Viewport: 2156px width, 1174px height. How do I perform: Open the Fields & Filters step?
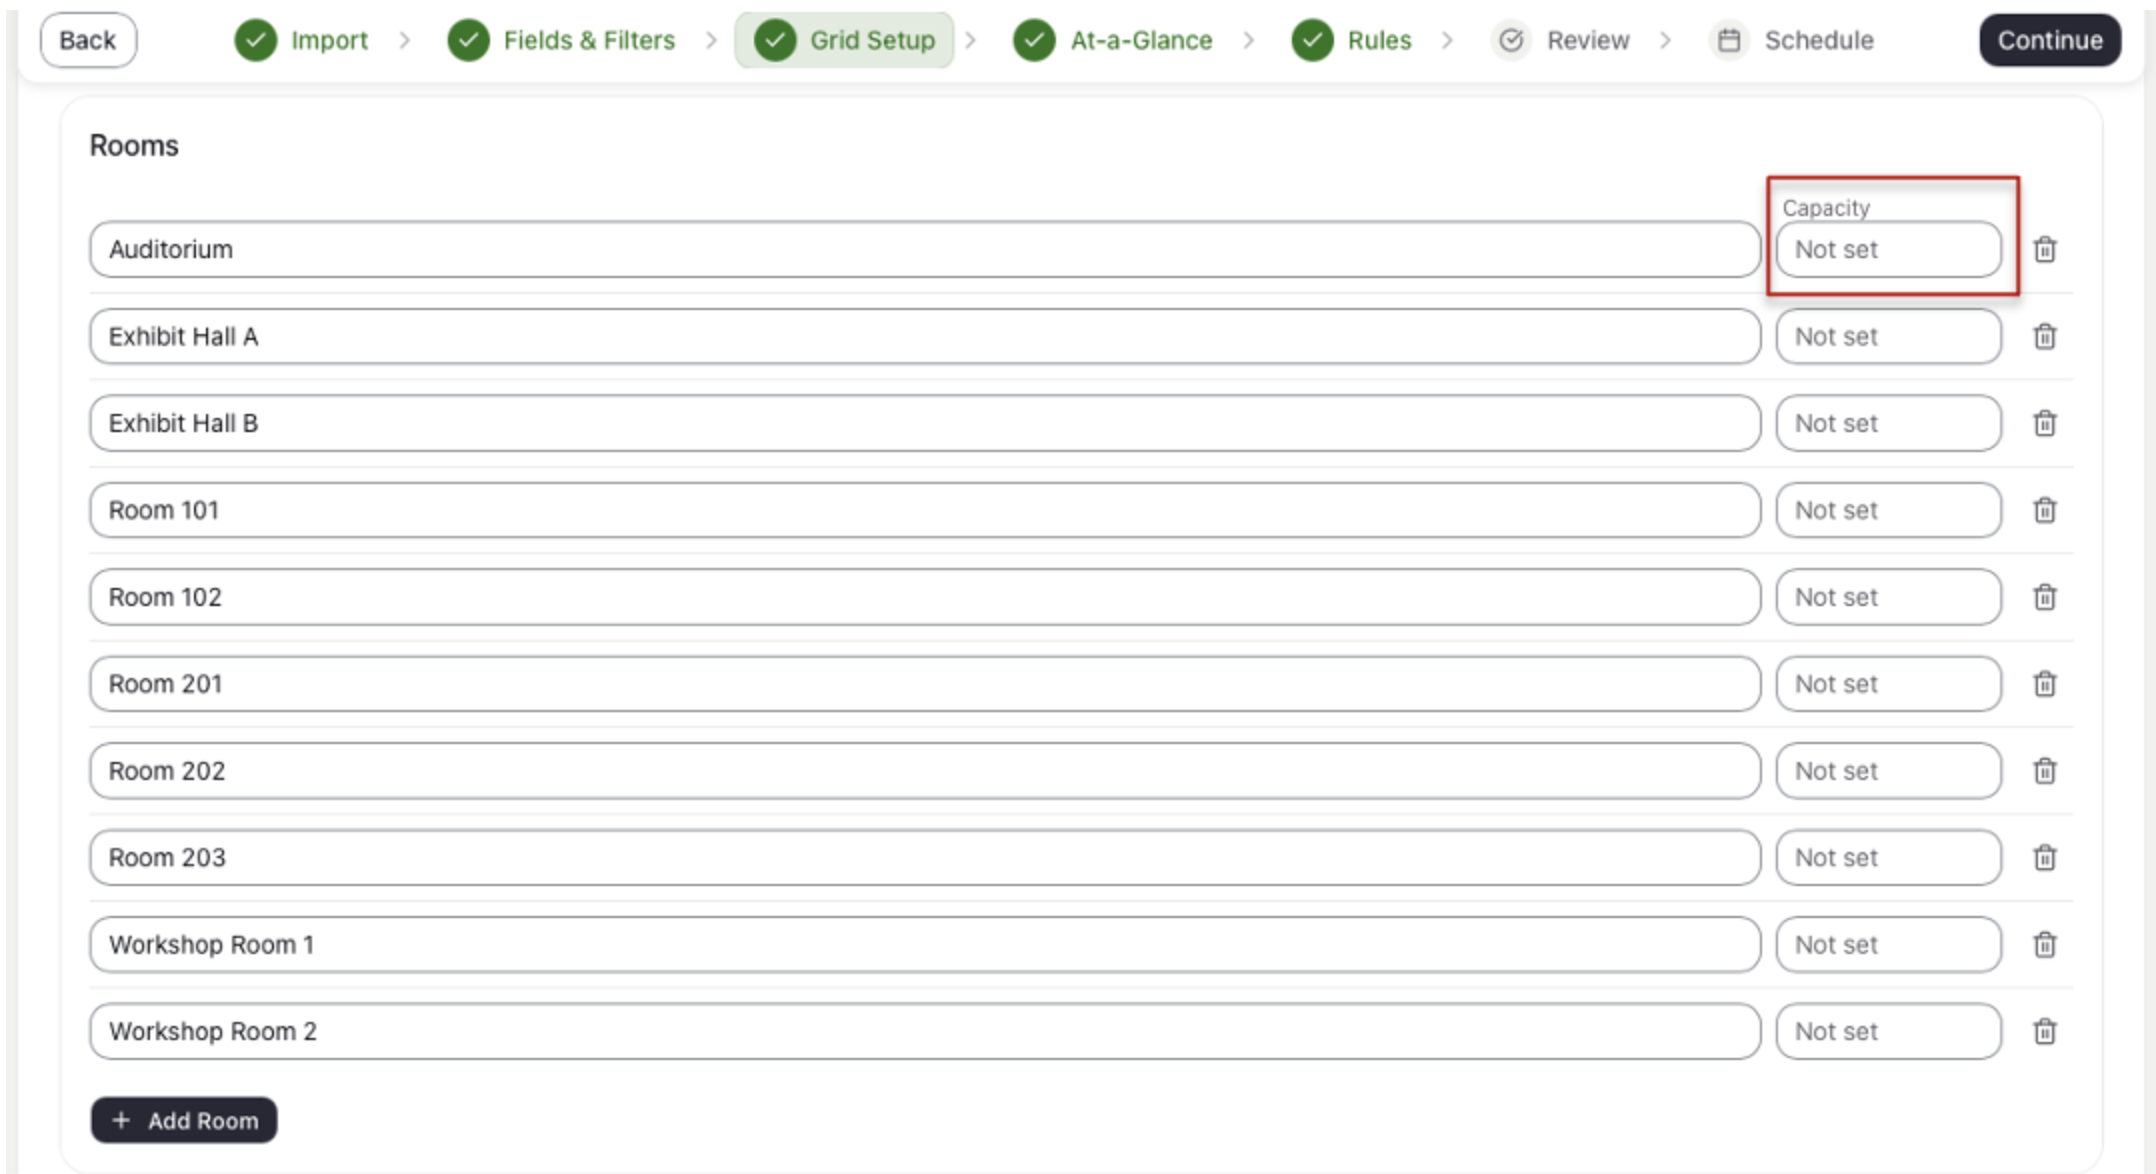pyautogui.click(x=562, y=40)
